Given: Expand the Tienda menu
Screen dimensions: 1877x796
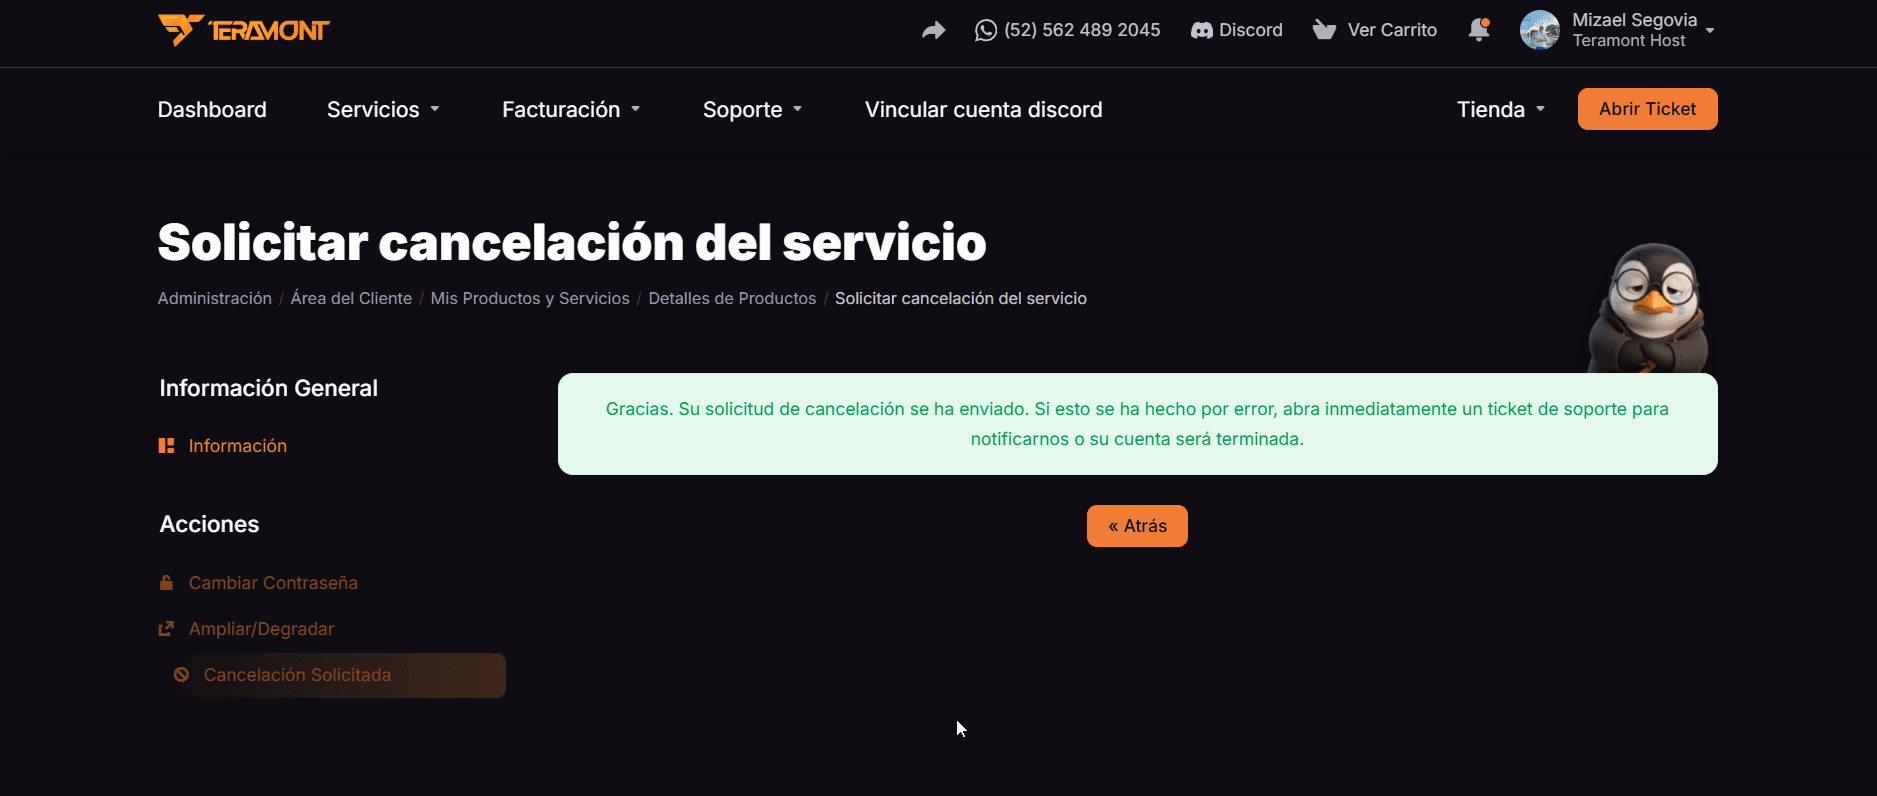Looking at the screenshot, I should pyautogui.click(x=1502, y=110).
